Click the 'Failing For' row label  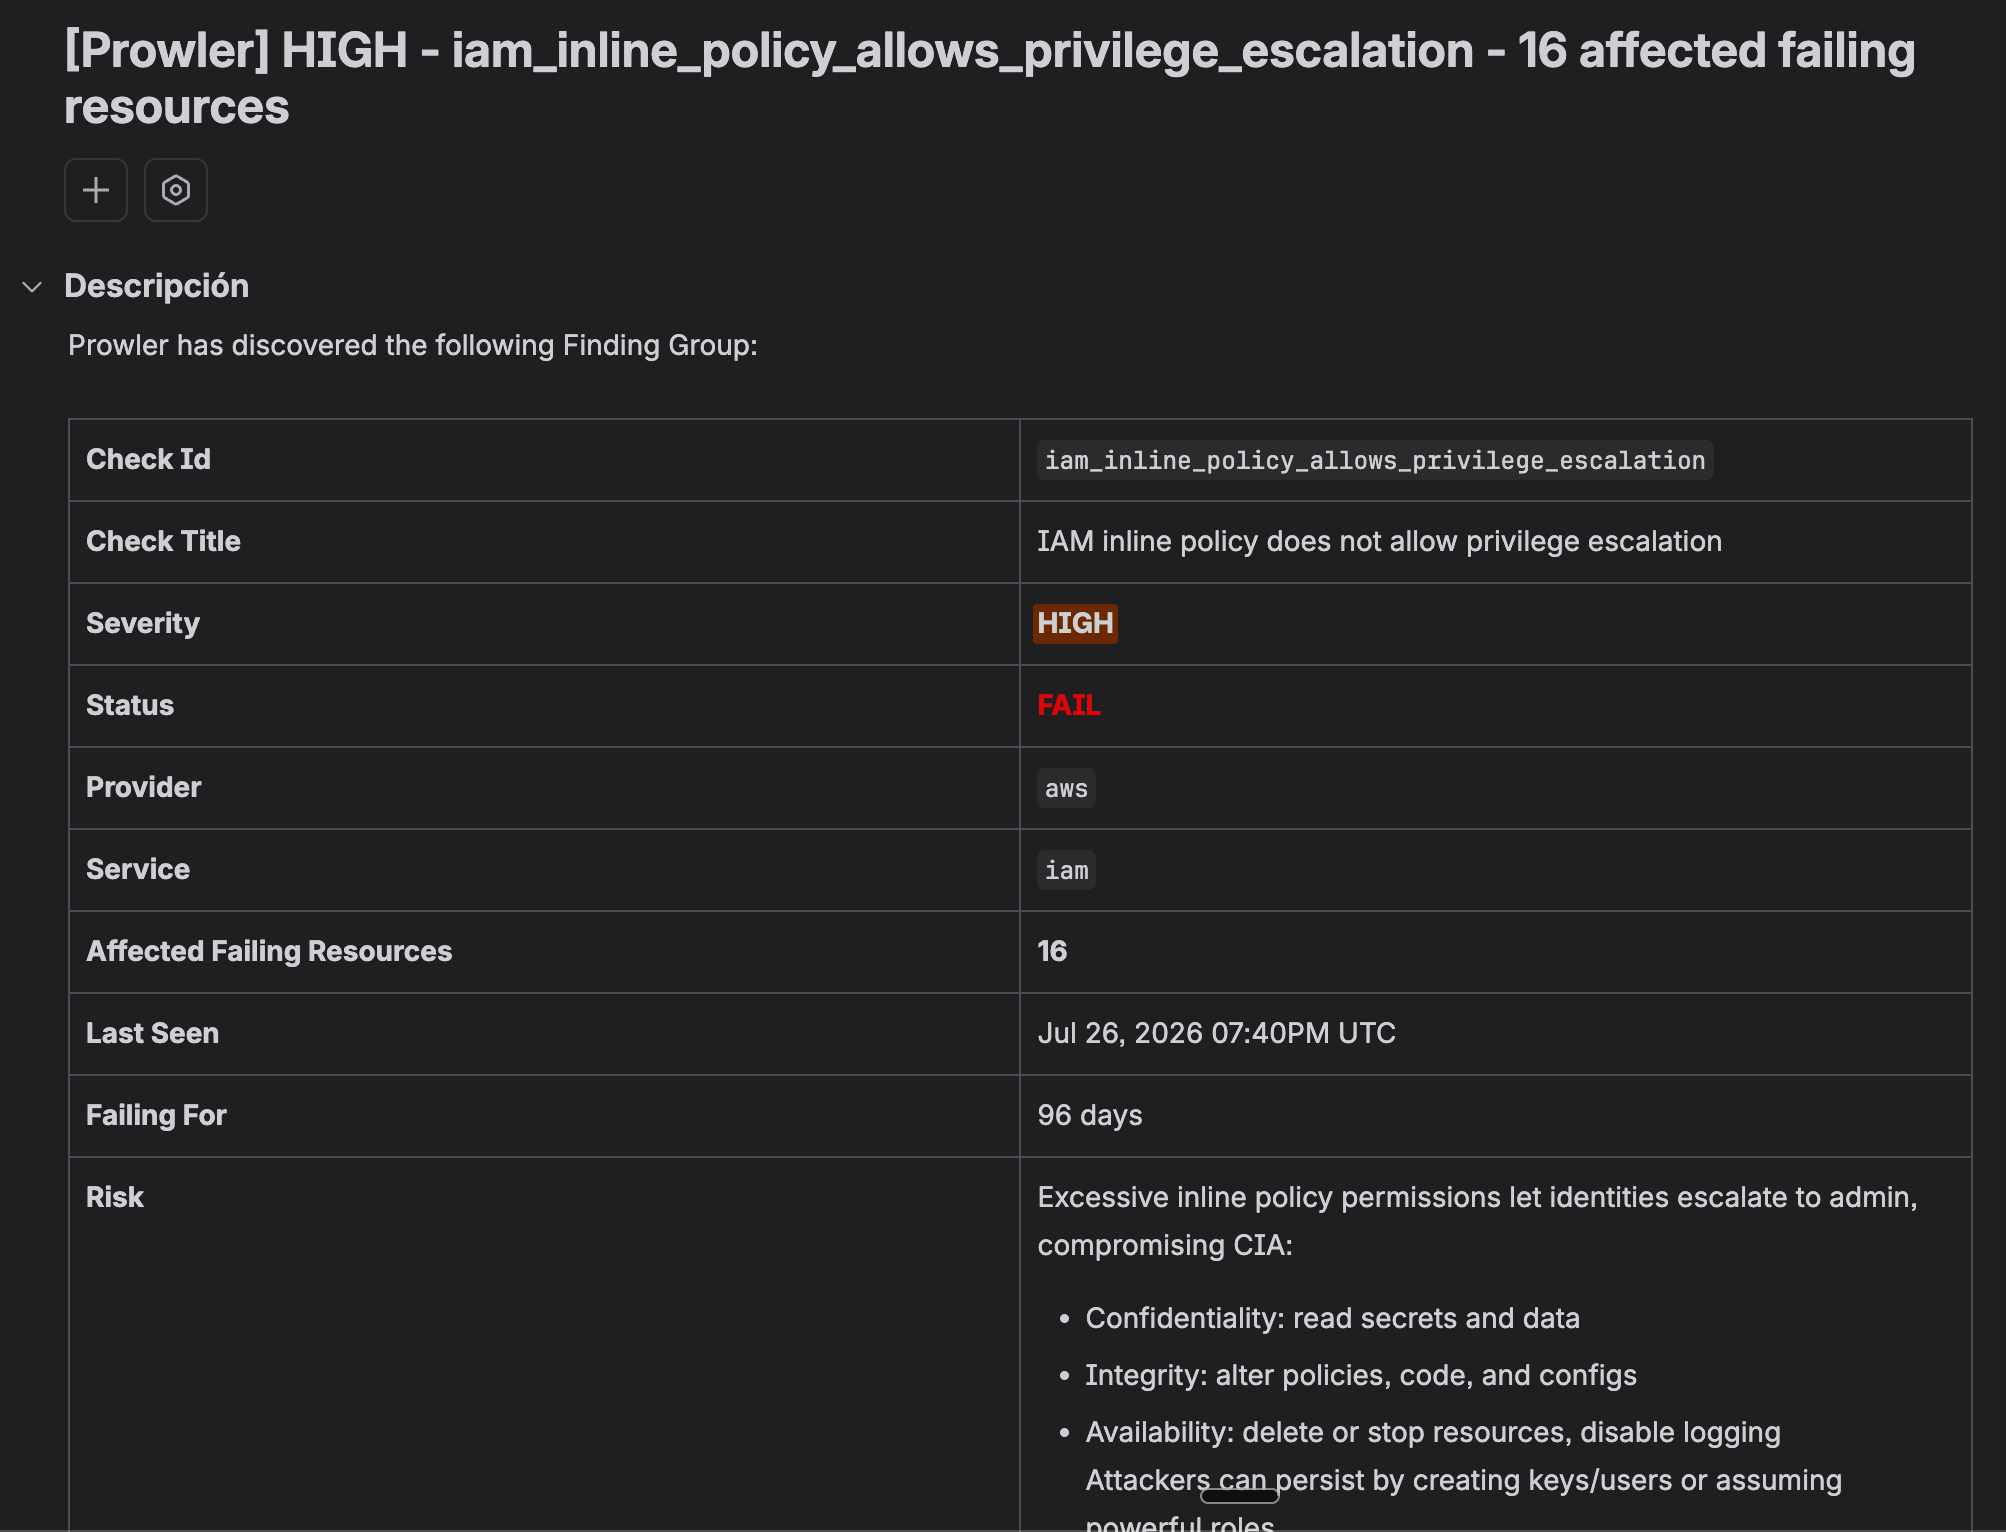point(157,1115)
